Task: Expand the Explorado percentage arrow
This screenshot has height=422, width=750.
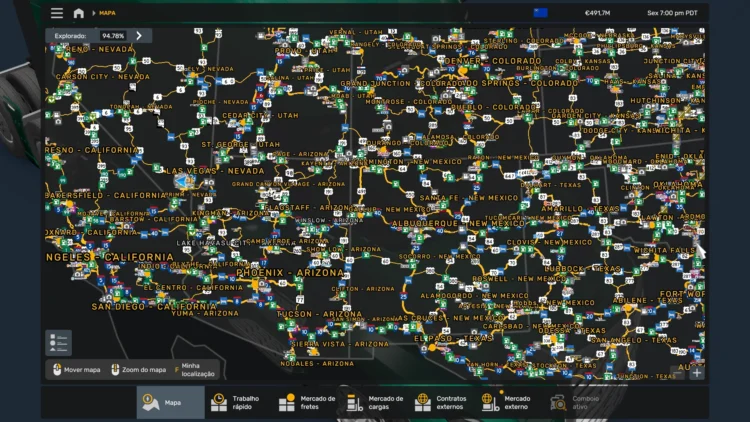Action: 139,35
